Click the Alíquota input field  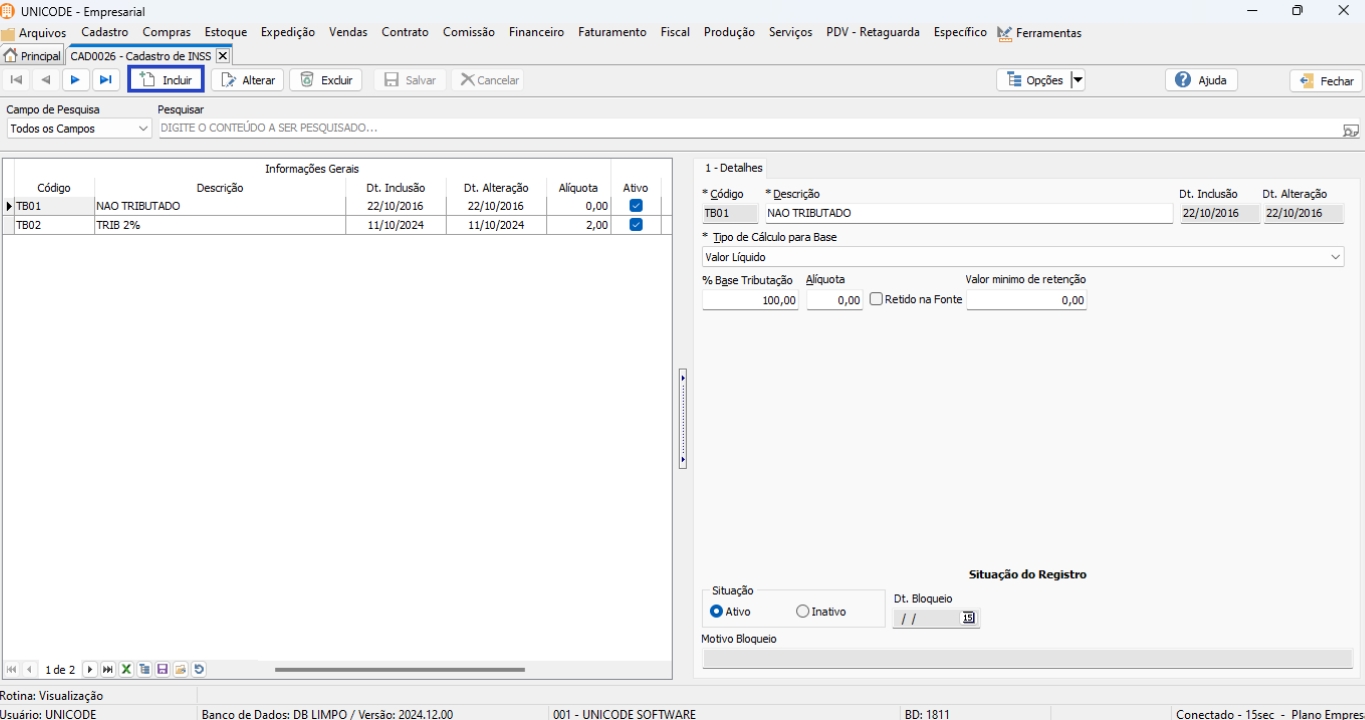[x=834, y=300]
